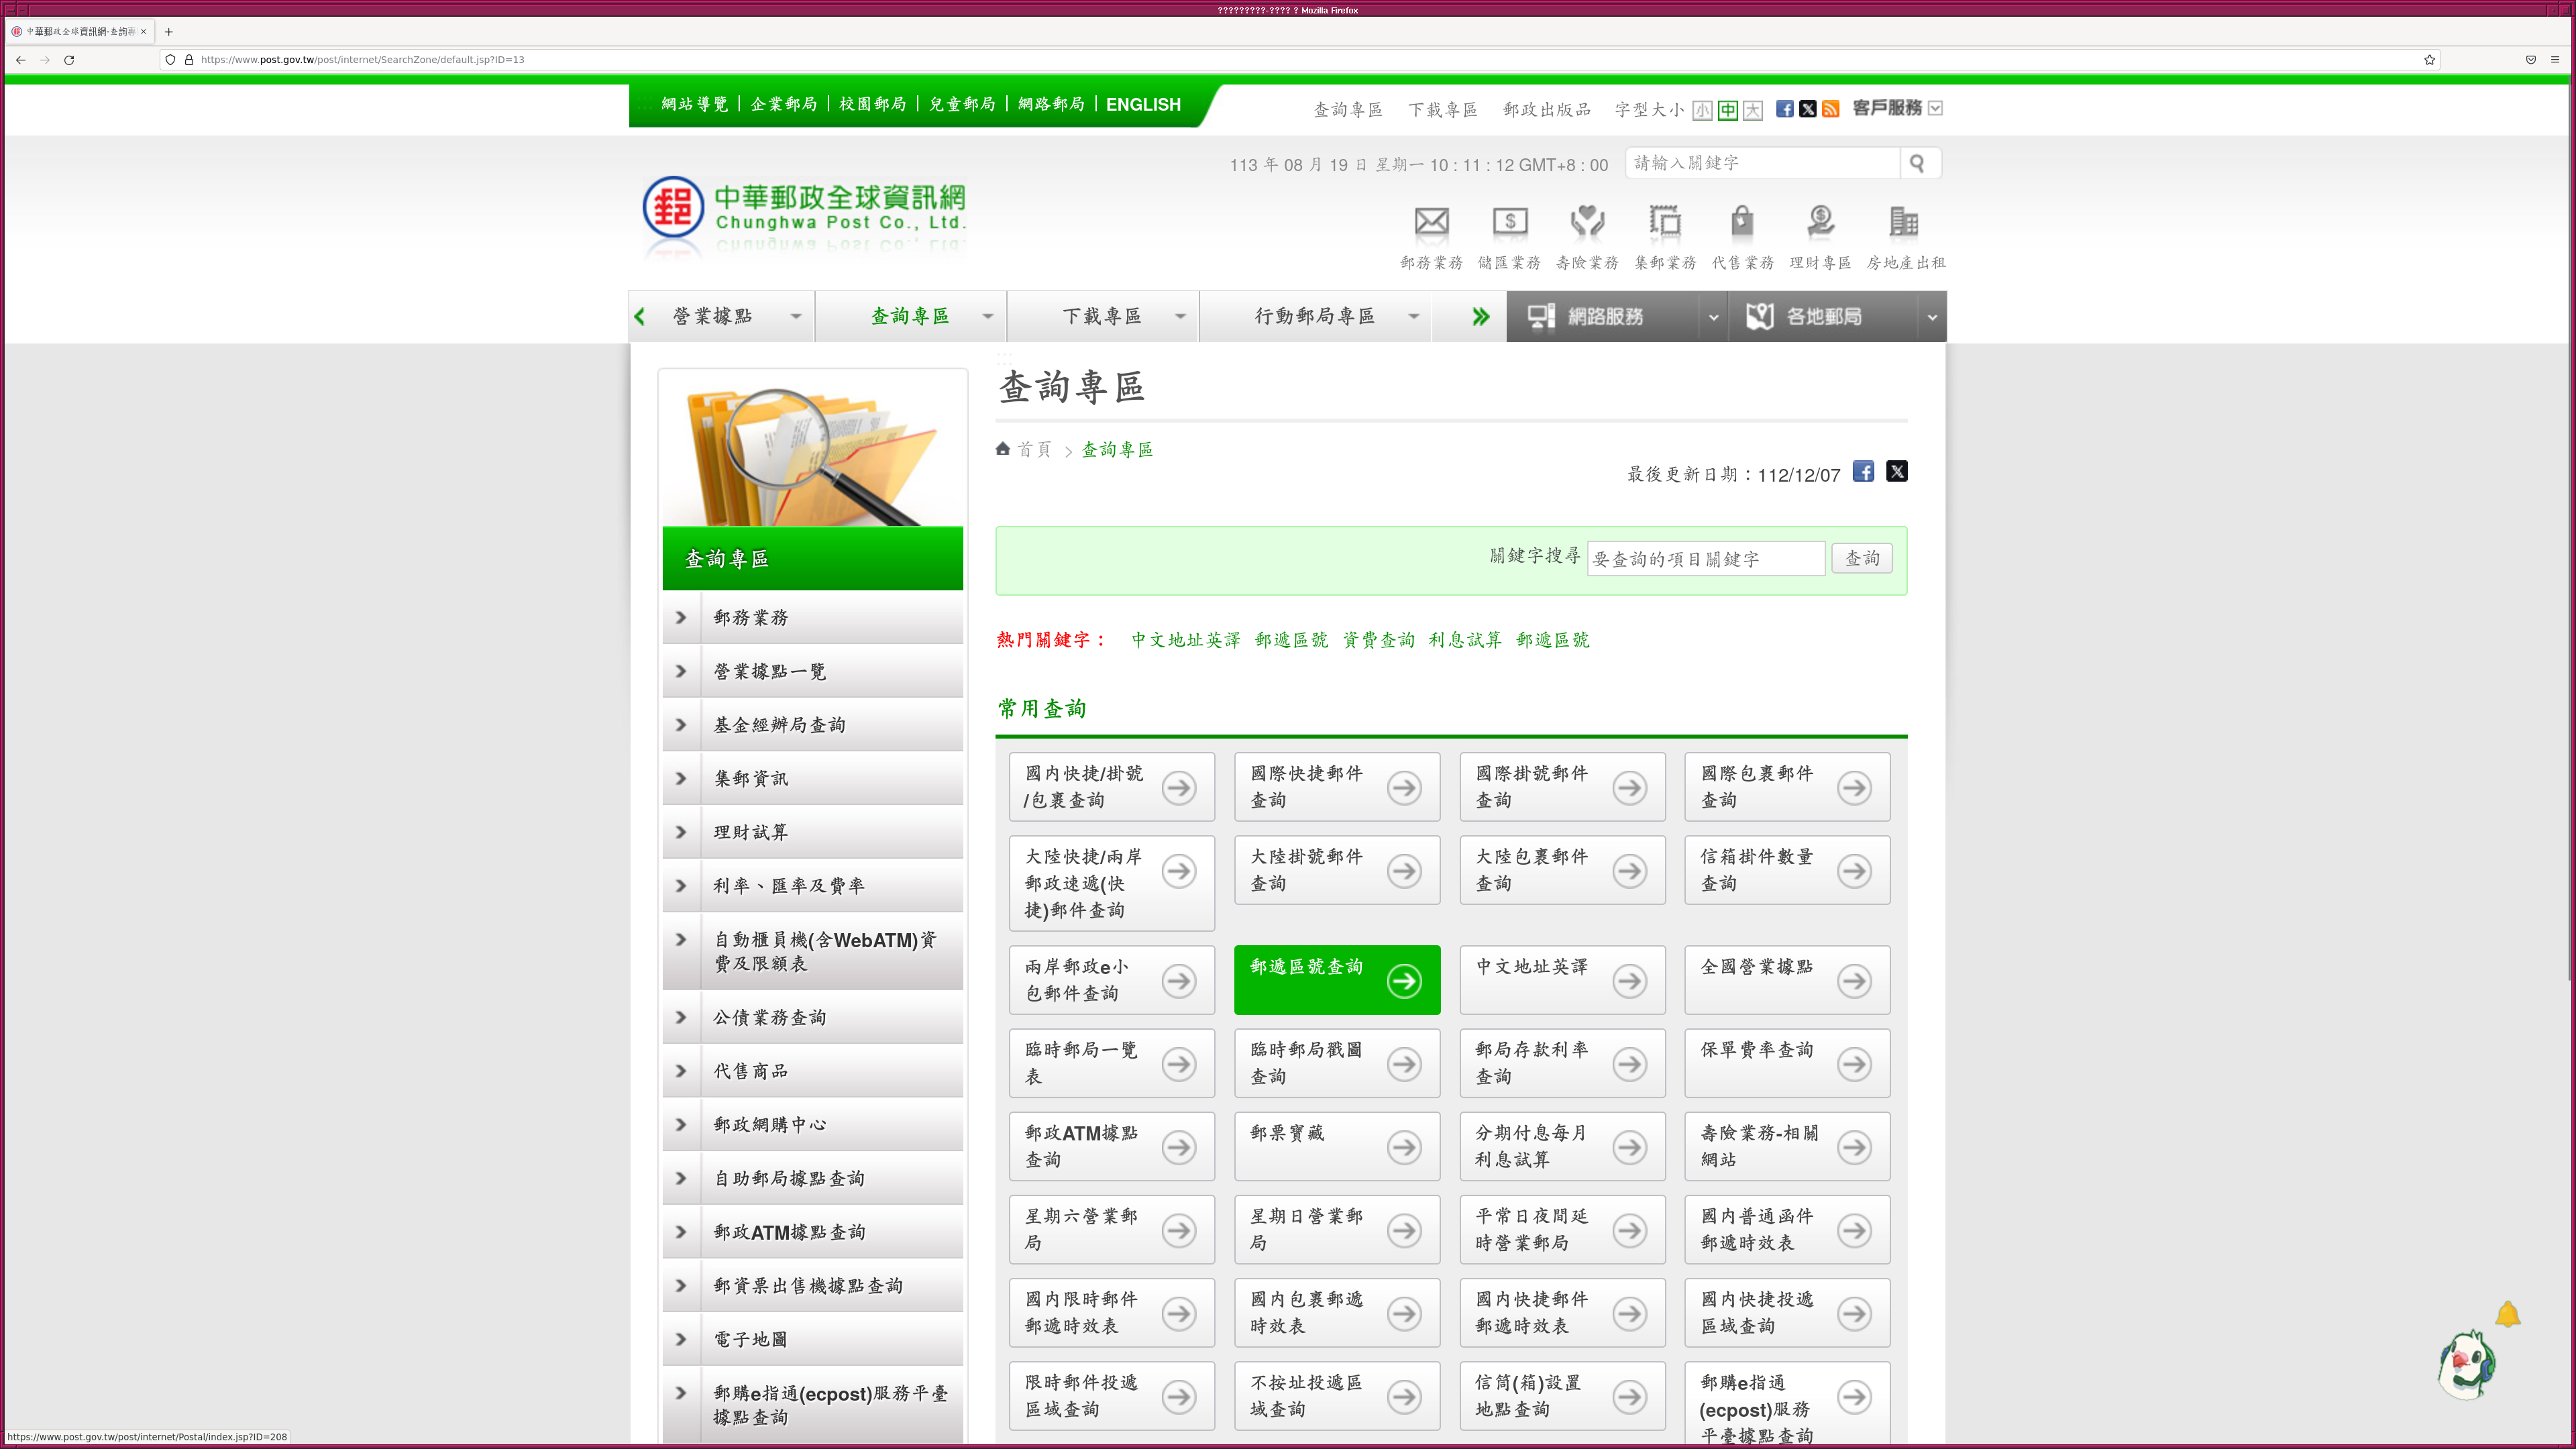
Task: Click the 房地產出租 building icon
Action: click(1904, 222)
